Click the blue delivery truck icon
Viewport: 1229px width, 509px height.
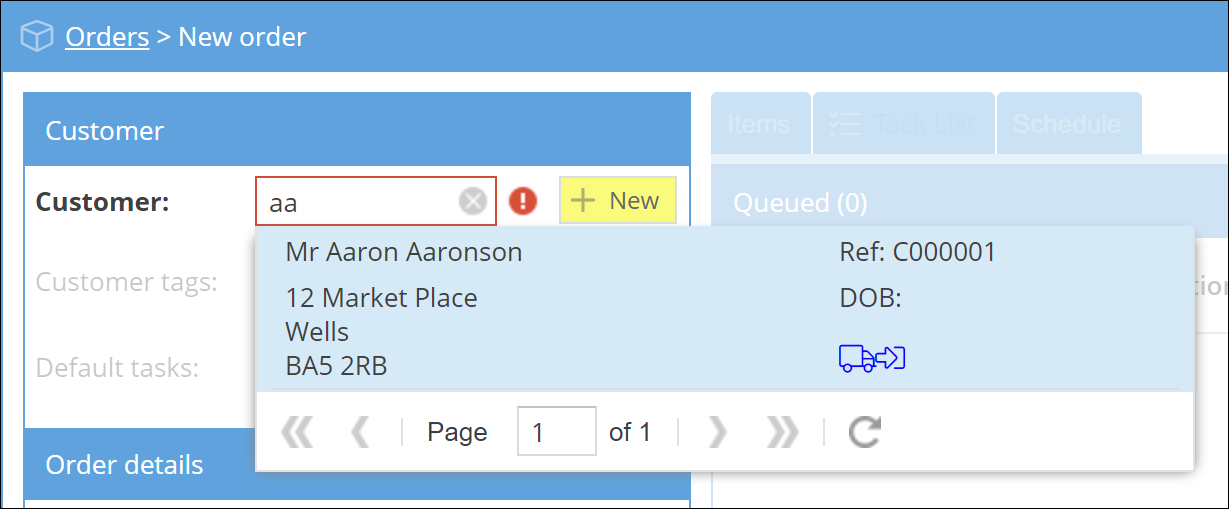871,358
